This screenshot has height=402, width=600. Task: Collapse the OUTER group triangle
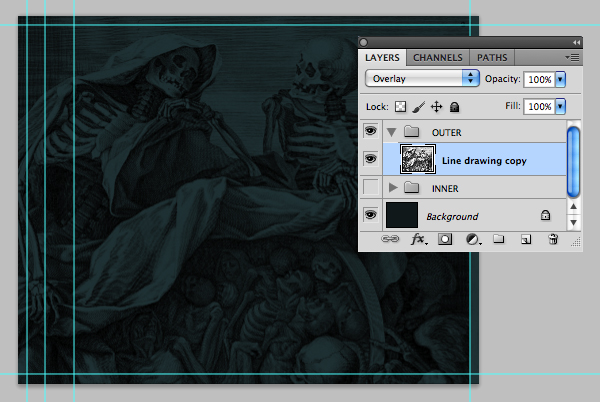pyautogui.click(x=391, y=132)
